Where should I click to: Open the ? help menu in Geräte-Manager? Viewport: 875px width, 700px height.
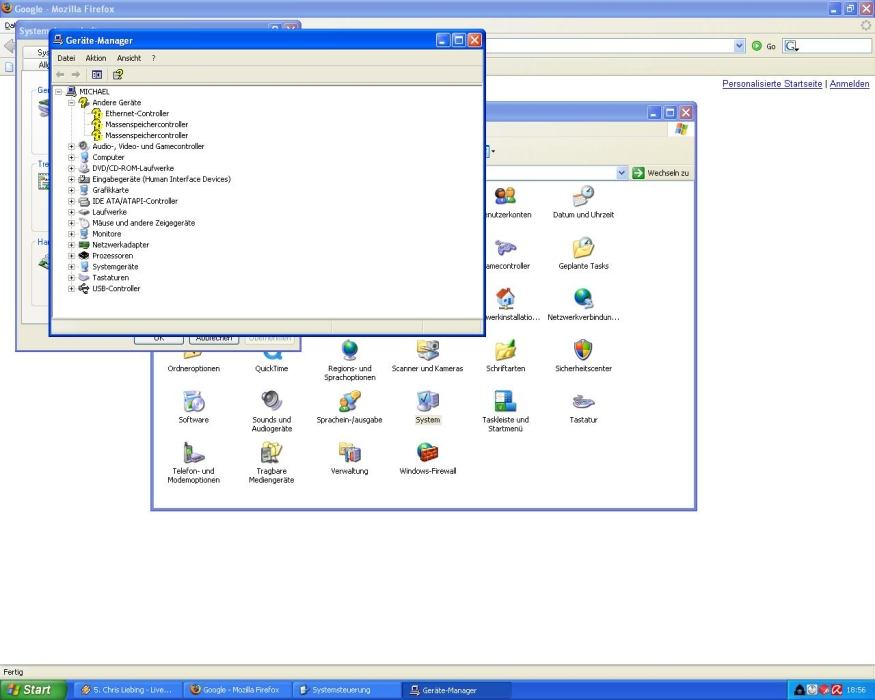coord(153,58)
